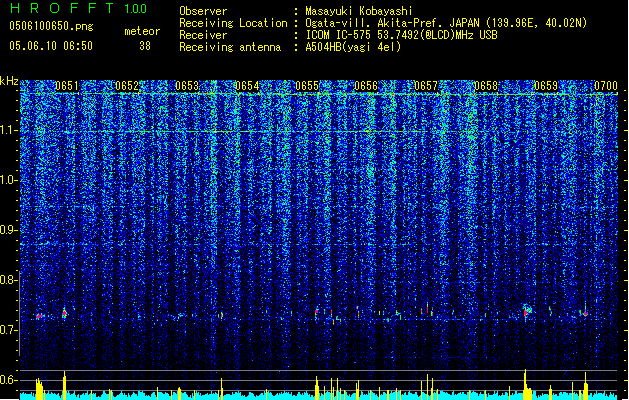Click the HROFFT 1.00 title text
The width and height of the screenshot is (629, 400).
click(79, 8)
